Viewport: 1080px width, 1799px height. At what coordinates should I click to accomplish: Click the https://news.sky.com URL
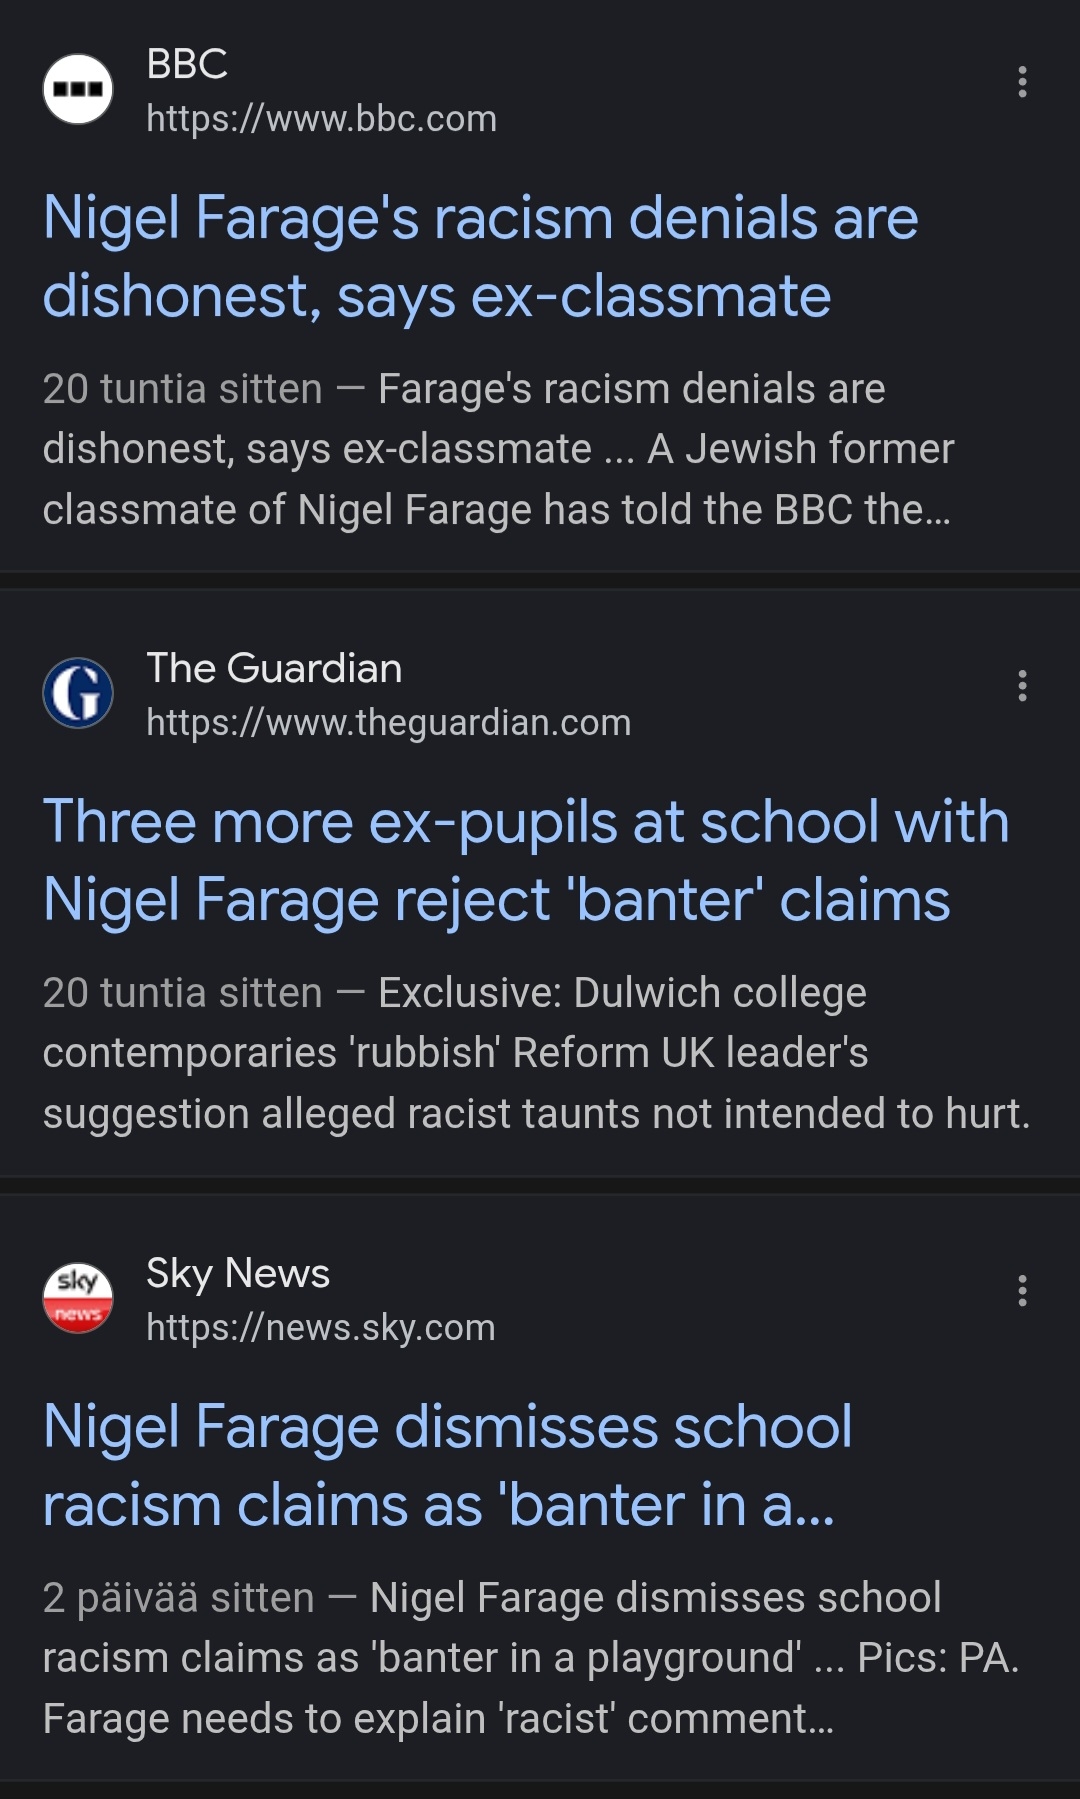coord(320,1328)
